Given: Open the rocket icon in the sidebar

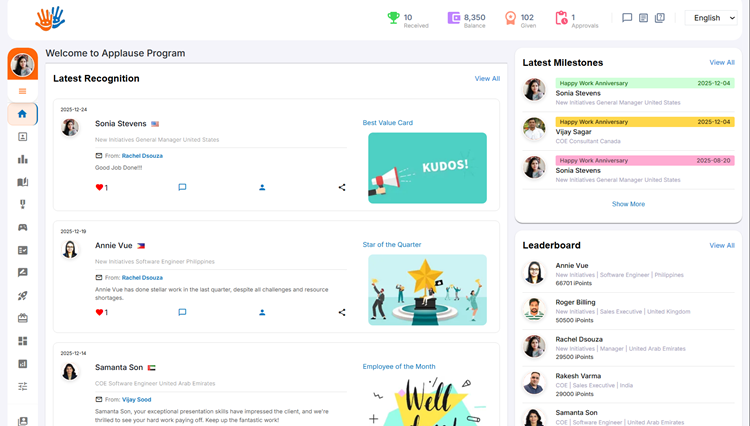Looking at the screenshot, I should (22, 295).
